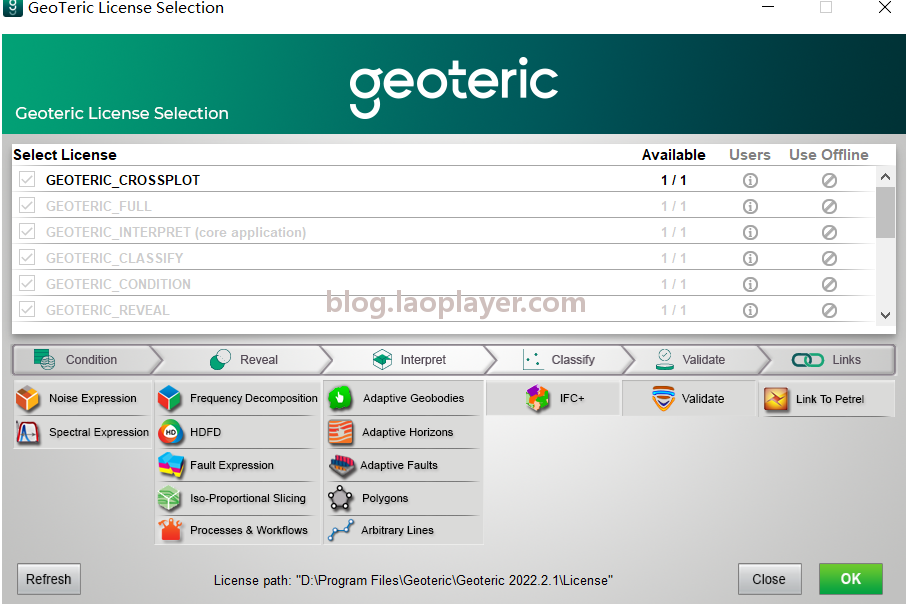Viewport: 907px width, 610px height.
Task: Click the GEOTERIC_CROSSPLOT license name
Action: (123, 180)
